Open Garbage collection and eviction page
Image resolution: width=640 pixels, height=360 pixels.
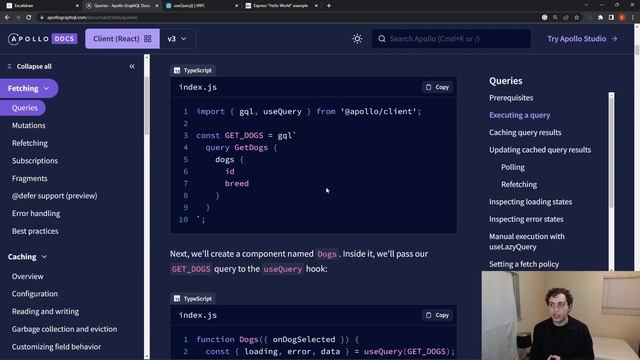point(64,329)
